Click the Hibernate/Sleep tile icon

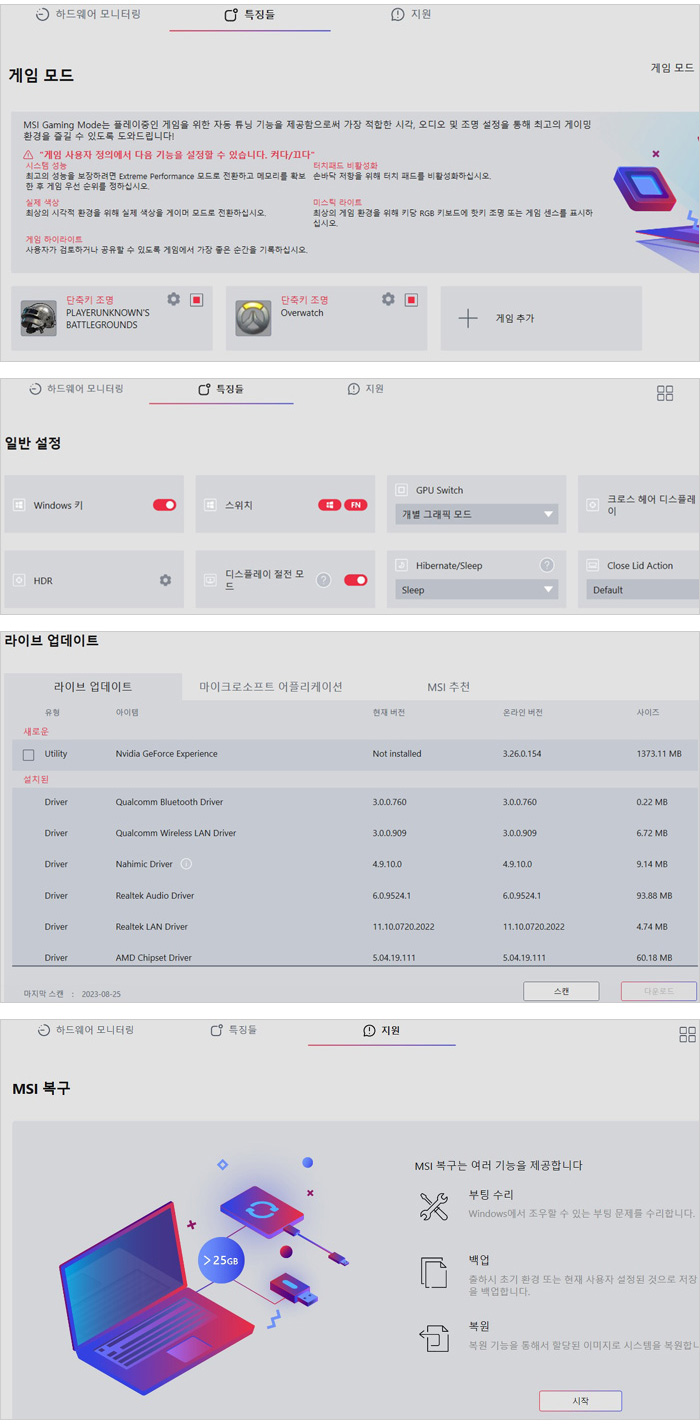(401, 565)
